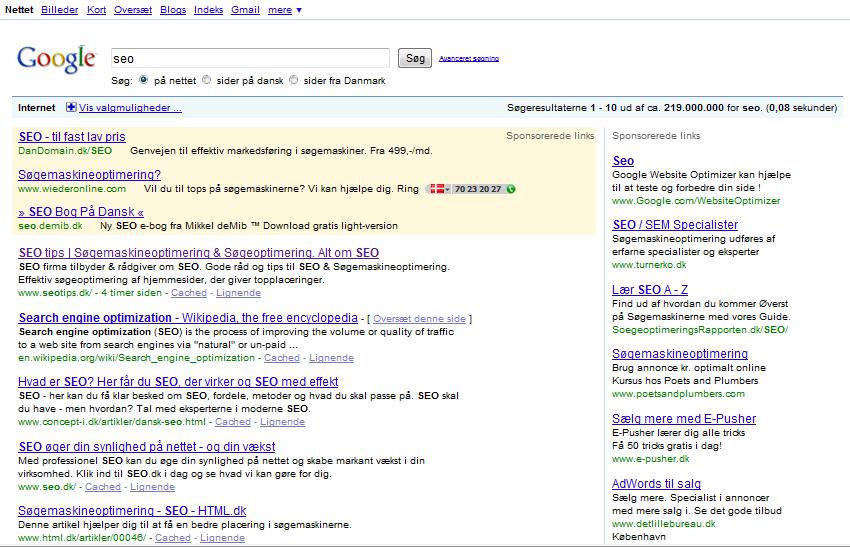The height and width of the screenshot is (547, 850).
Task: Click the www.e-pusher.dk URL text
Action: 651,459
